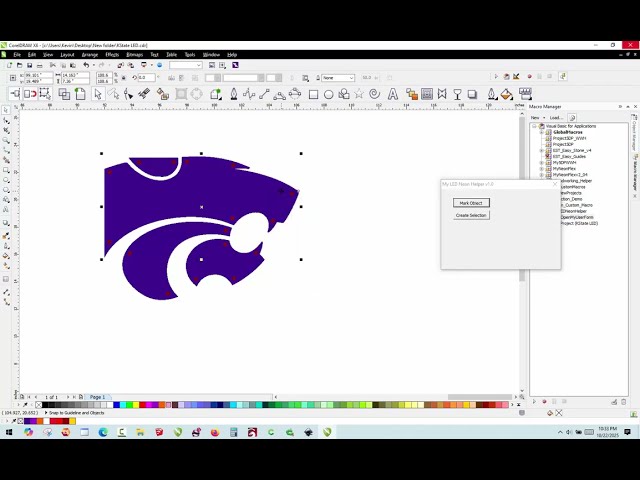Click the red Record macro button in the top toolbar
Image resolution: width=640 pixels, height=480 pixels.
529,77
